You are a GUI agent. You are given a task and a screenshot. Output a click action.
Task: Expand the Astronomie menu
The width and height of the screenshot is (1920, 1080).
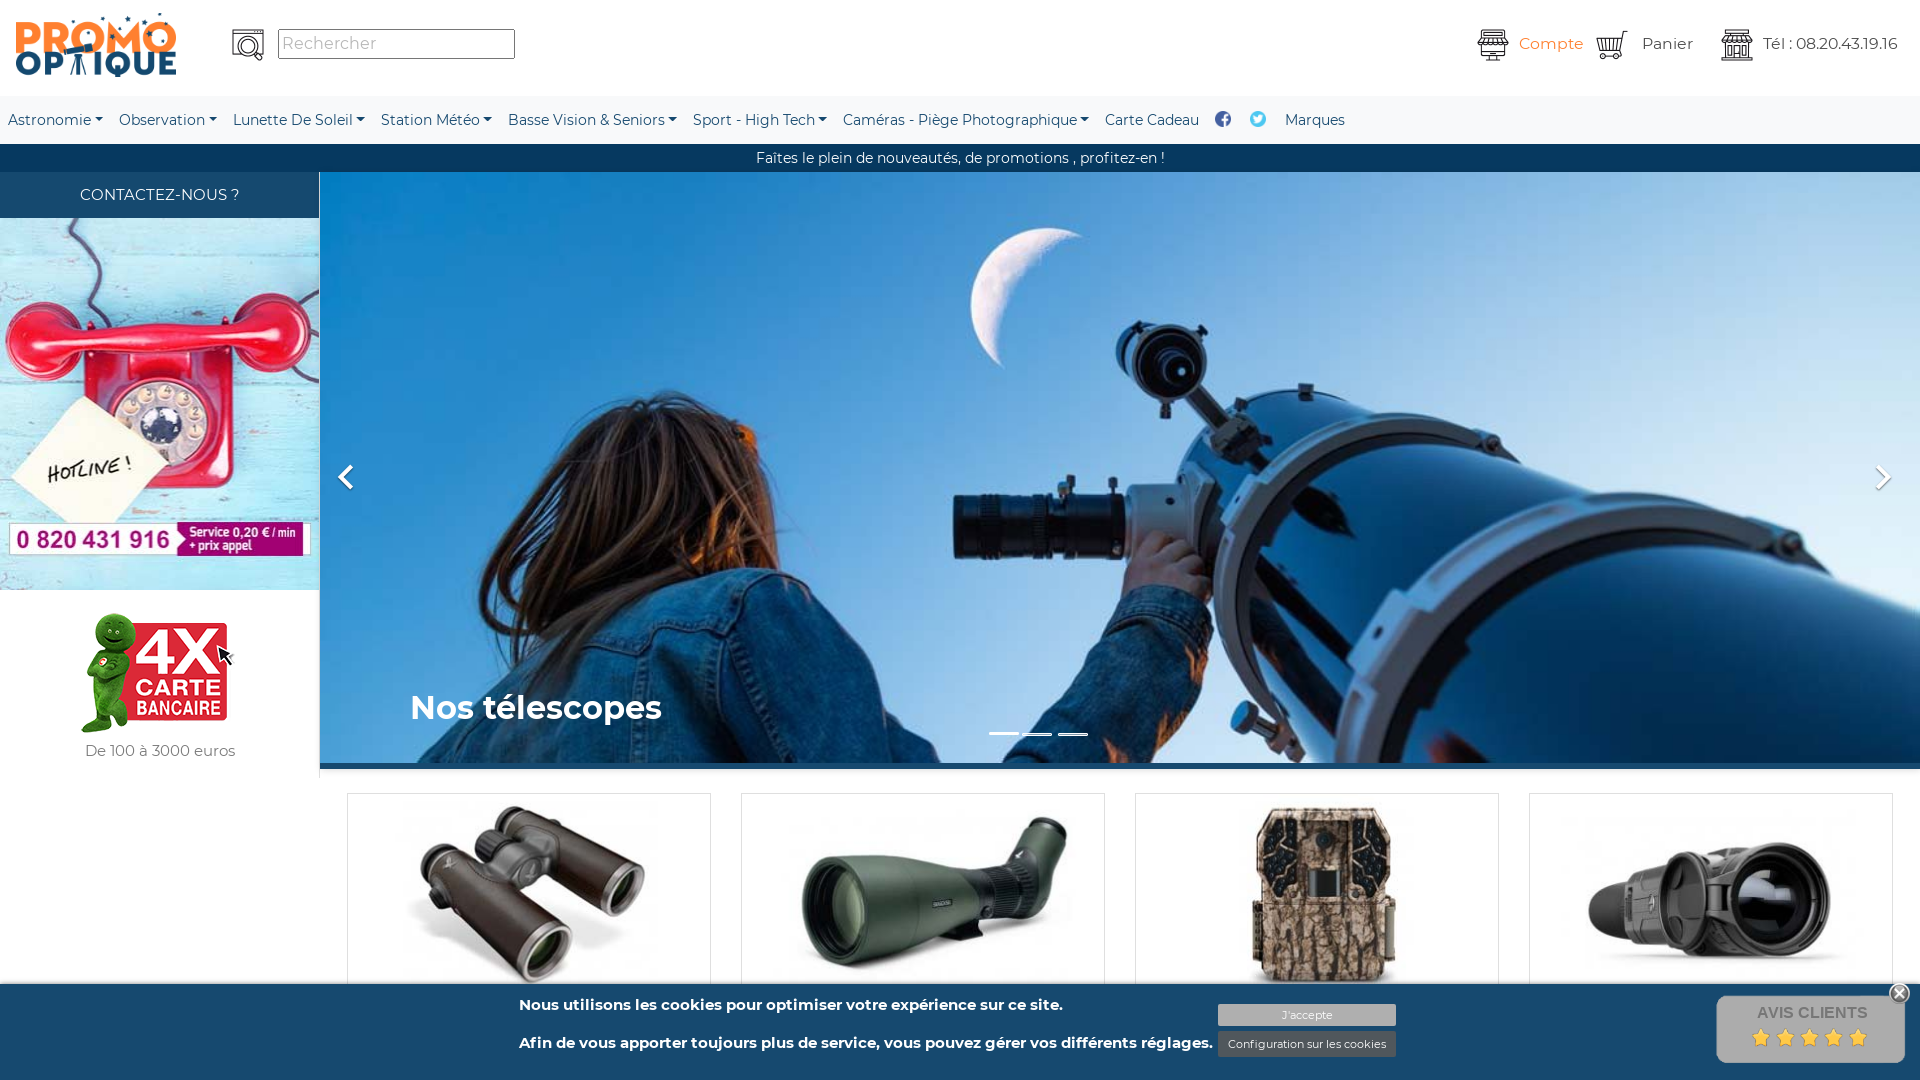(55, 120)
